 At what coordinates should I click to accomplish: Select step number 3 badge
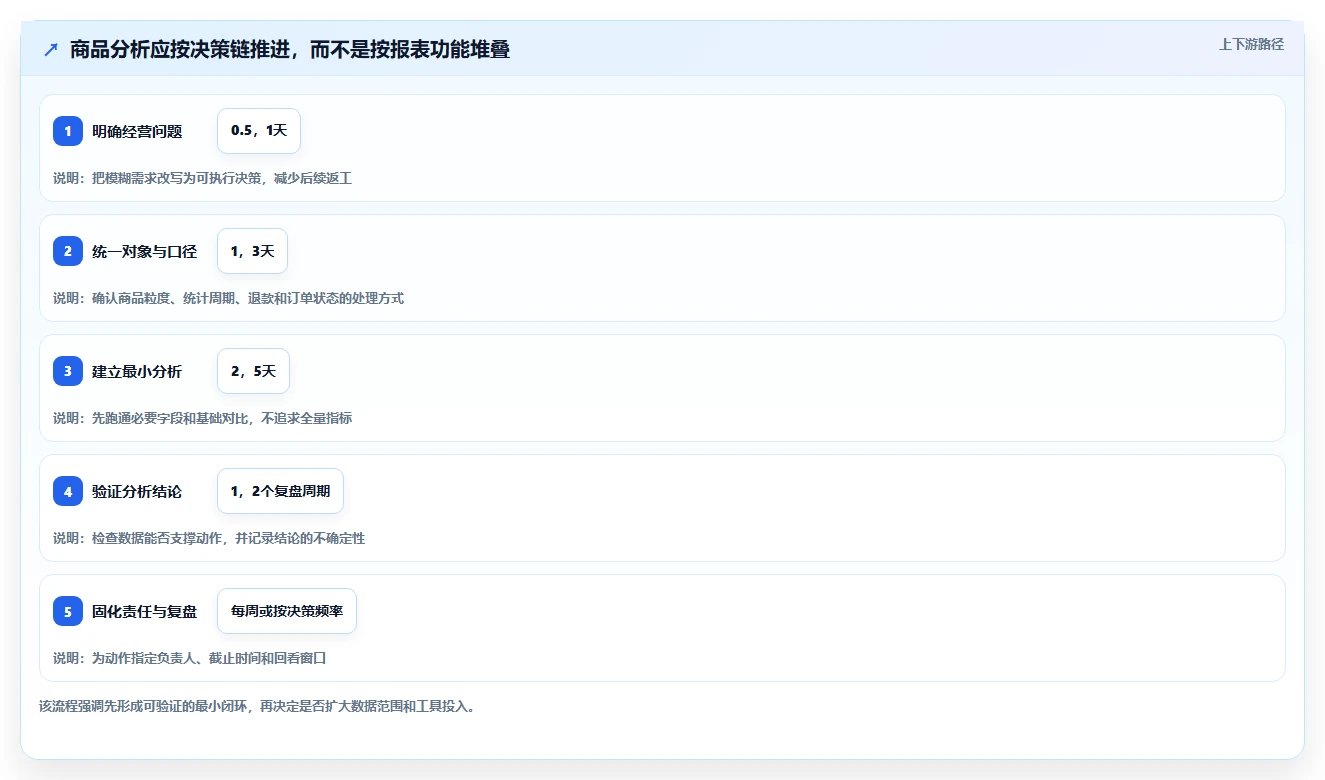tap(68, 371)
